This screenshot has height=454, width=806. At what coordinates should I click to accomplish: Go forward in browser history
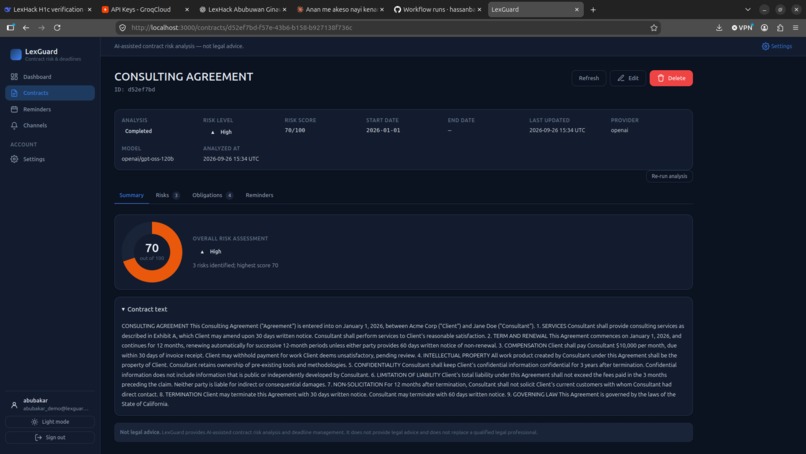(42, 28)
